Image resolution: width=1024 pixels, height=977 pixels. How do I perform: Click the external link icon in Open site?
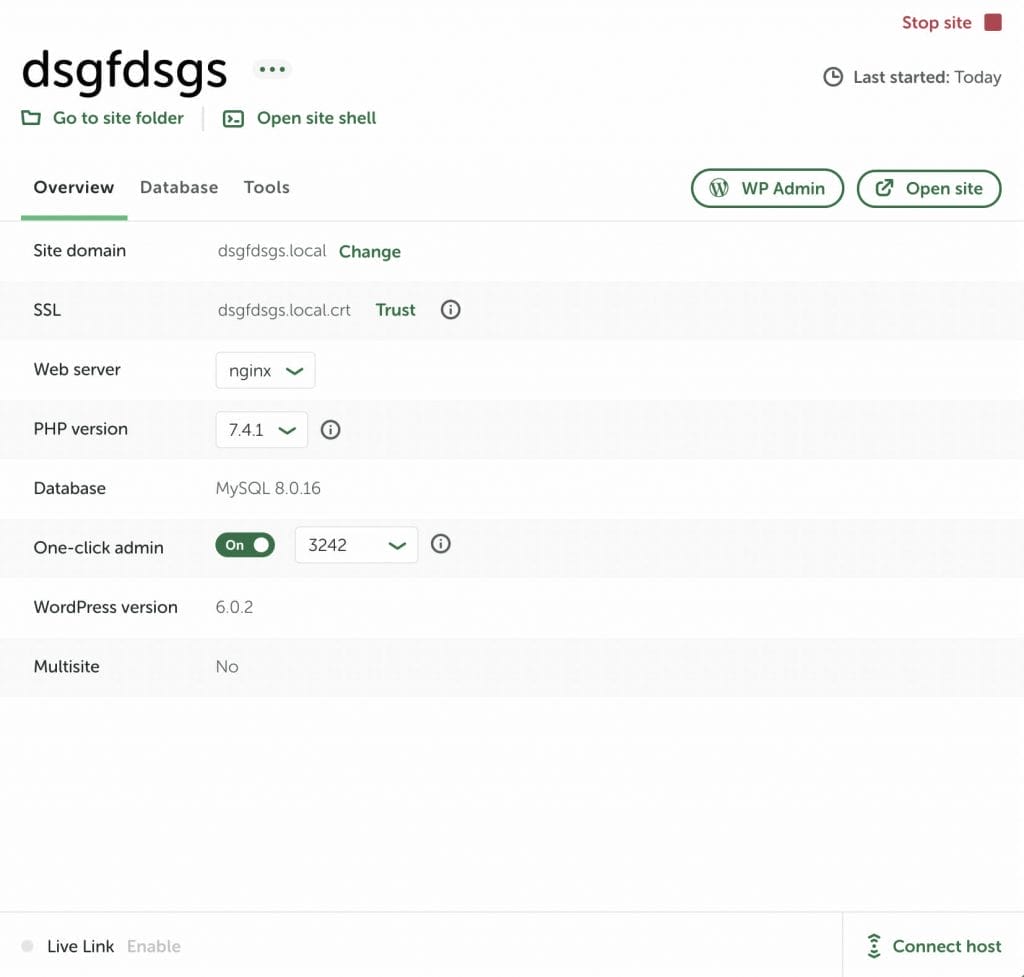(x=884, y=188)
